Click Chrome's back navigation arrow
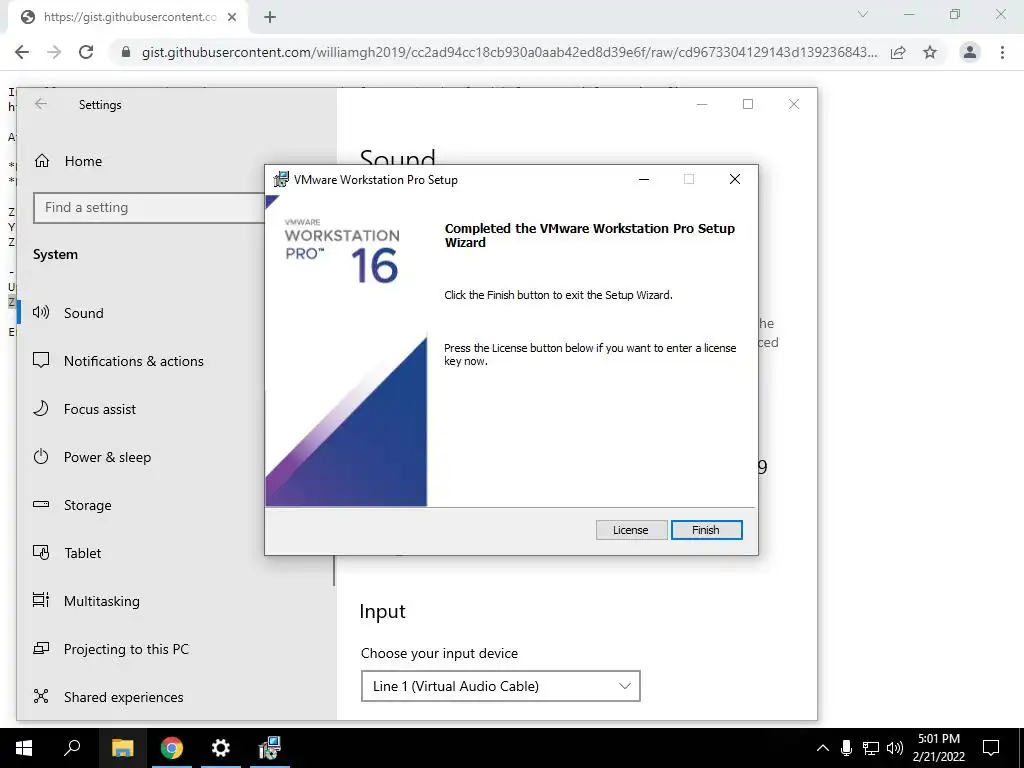1024x768 pixels. tap(22, 52)
